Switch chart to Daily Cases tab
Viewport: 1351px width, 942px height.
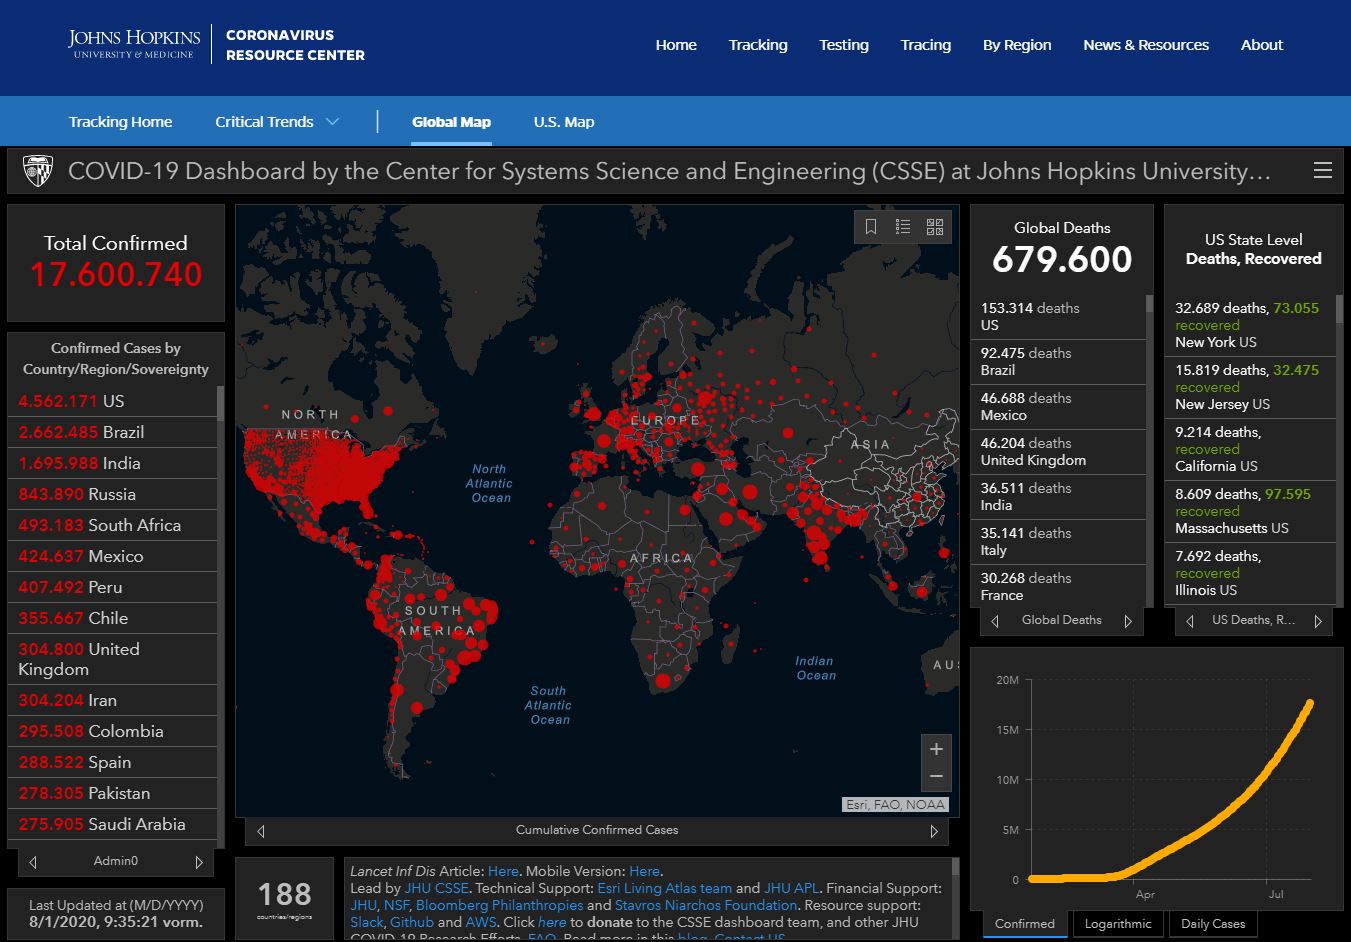[1213, 924]
